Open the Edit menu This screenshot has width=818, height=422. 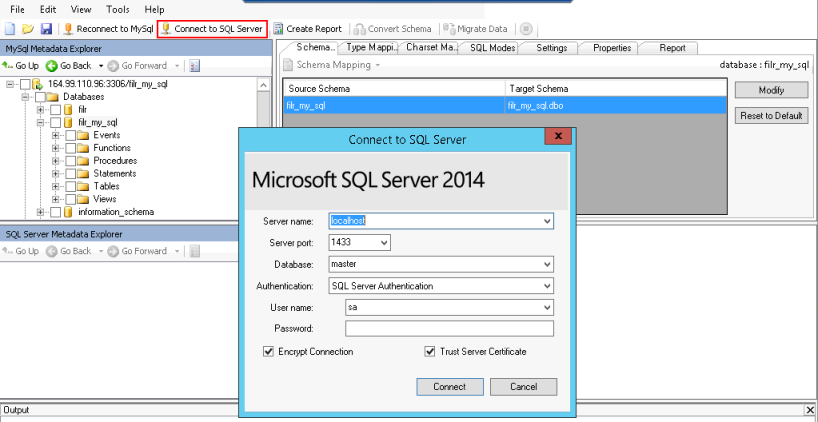pos(48,9)
